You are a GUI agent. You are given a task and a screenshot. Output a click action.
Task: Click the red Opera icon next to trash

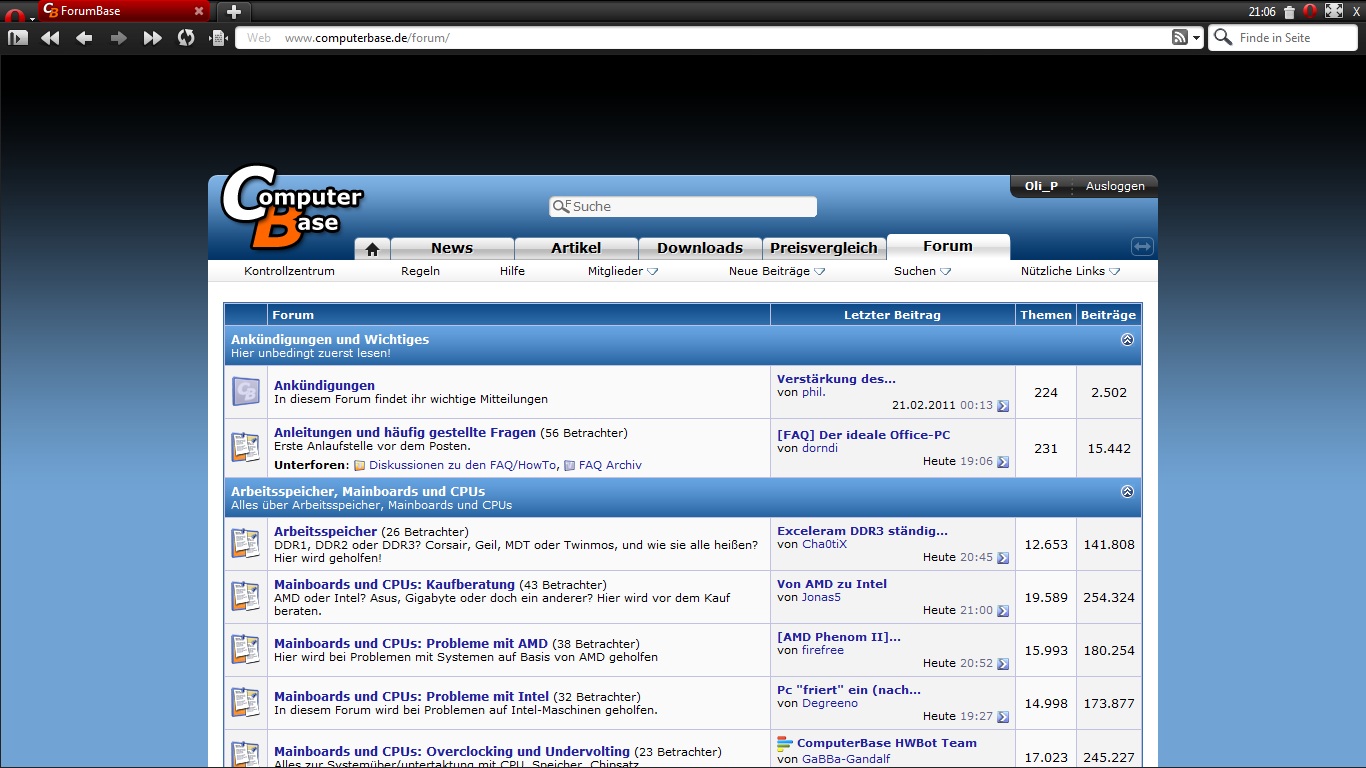1309,12
